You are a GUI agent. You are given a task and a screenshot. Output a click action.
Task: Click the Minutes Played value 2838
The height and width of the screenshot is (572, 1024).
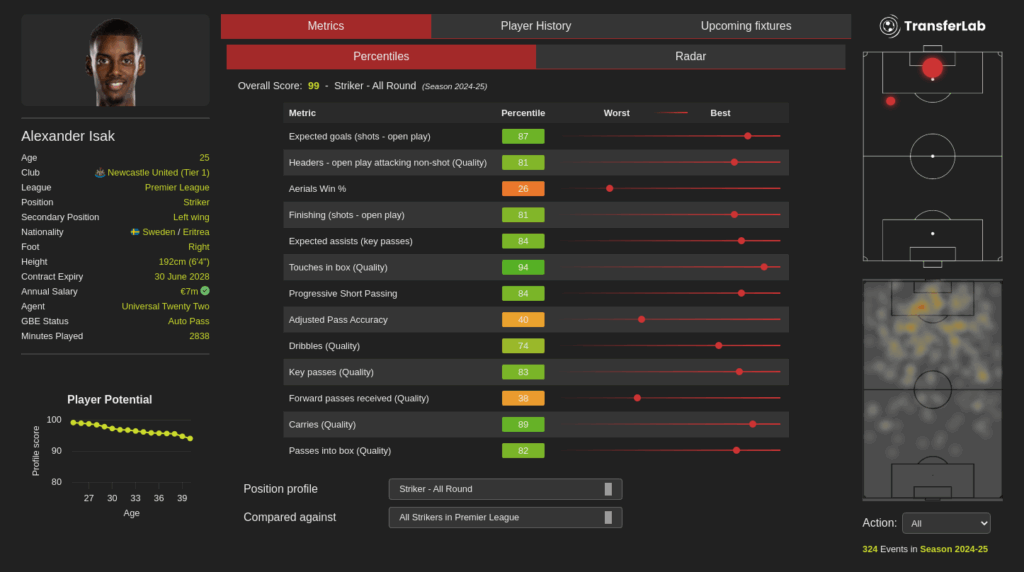coord(199,336)
